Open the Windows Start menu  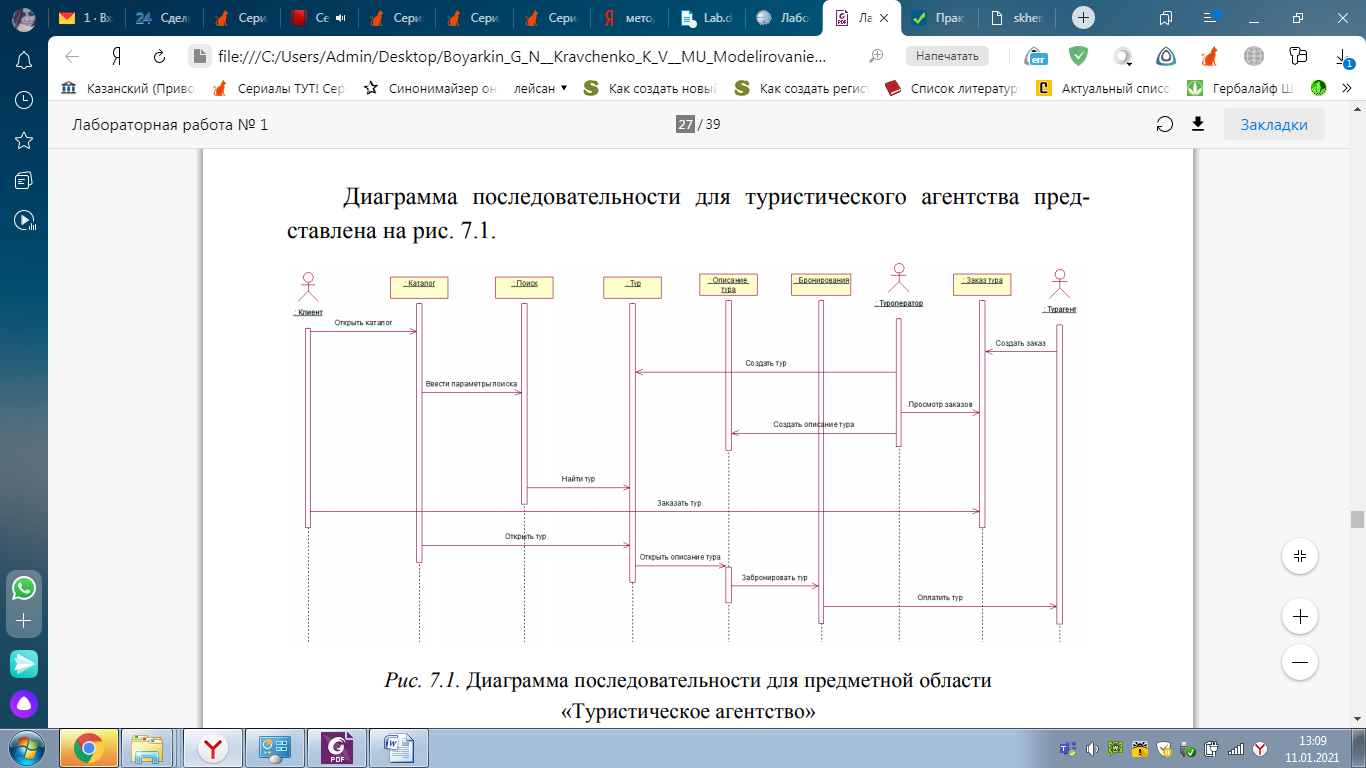pos(24,747)
